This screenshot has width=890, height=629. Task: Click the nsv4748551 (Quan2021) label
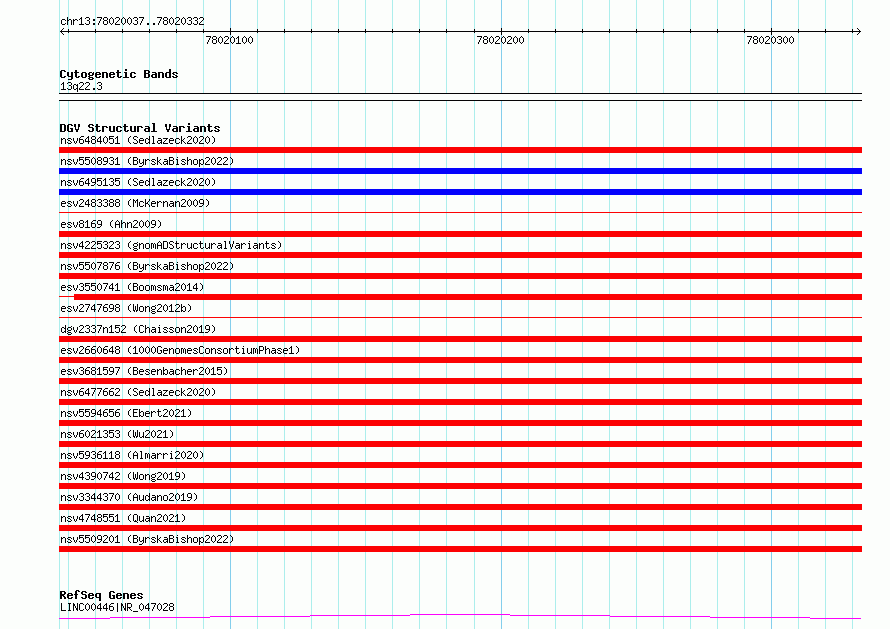pos(123,518)
